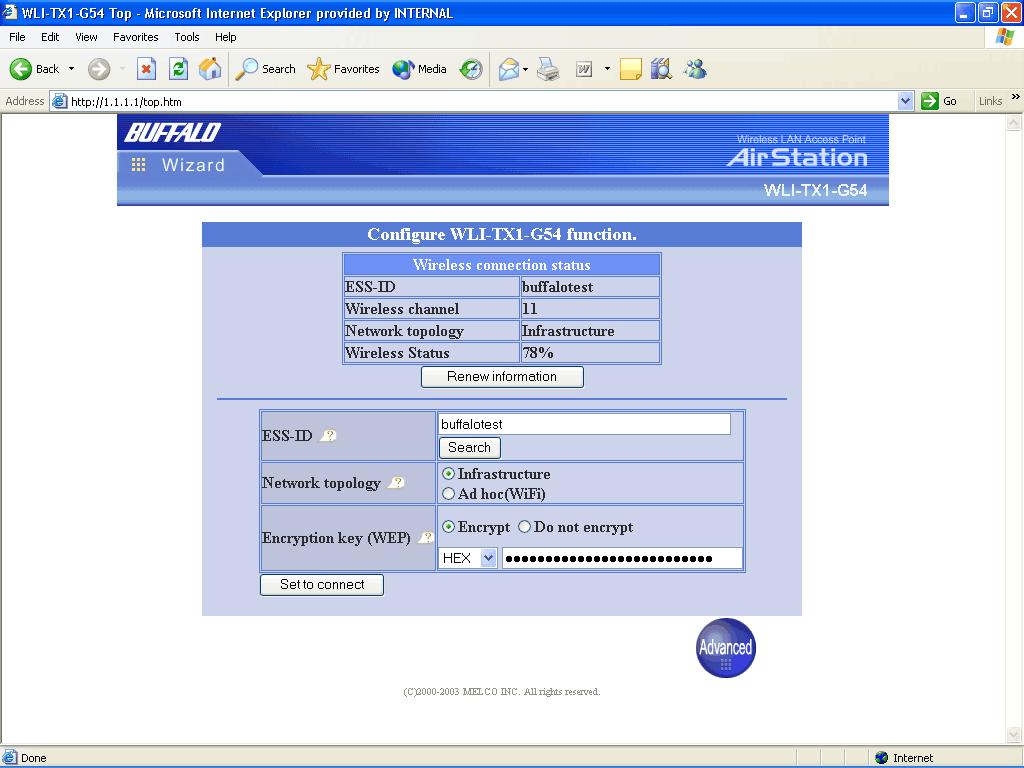Open the Tools menu
The width and height of the screenshot is (1024, 768).
(187, 37)
